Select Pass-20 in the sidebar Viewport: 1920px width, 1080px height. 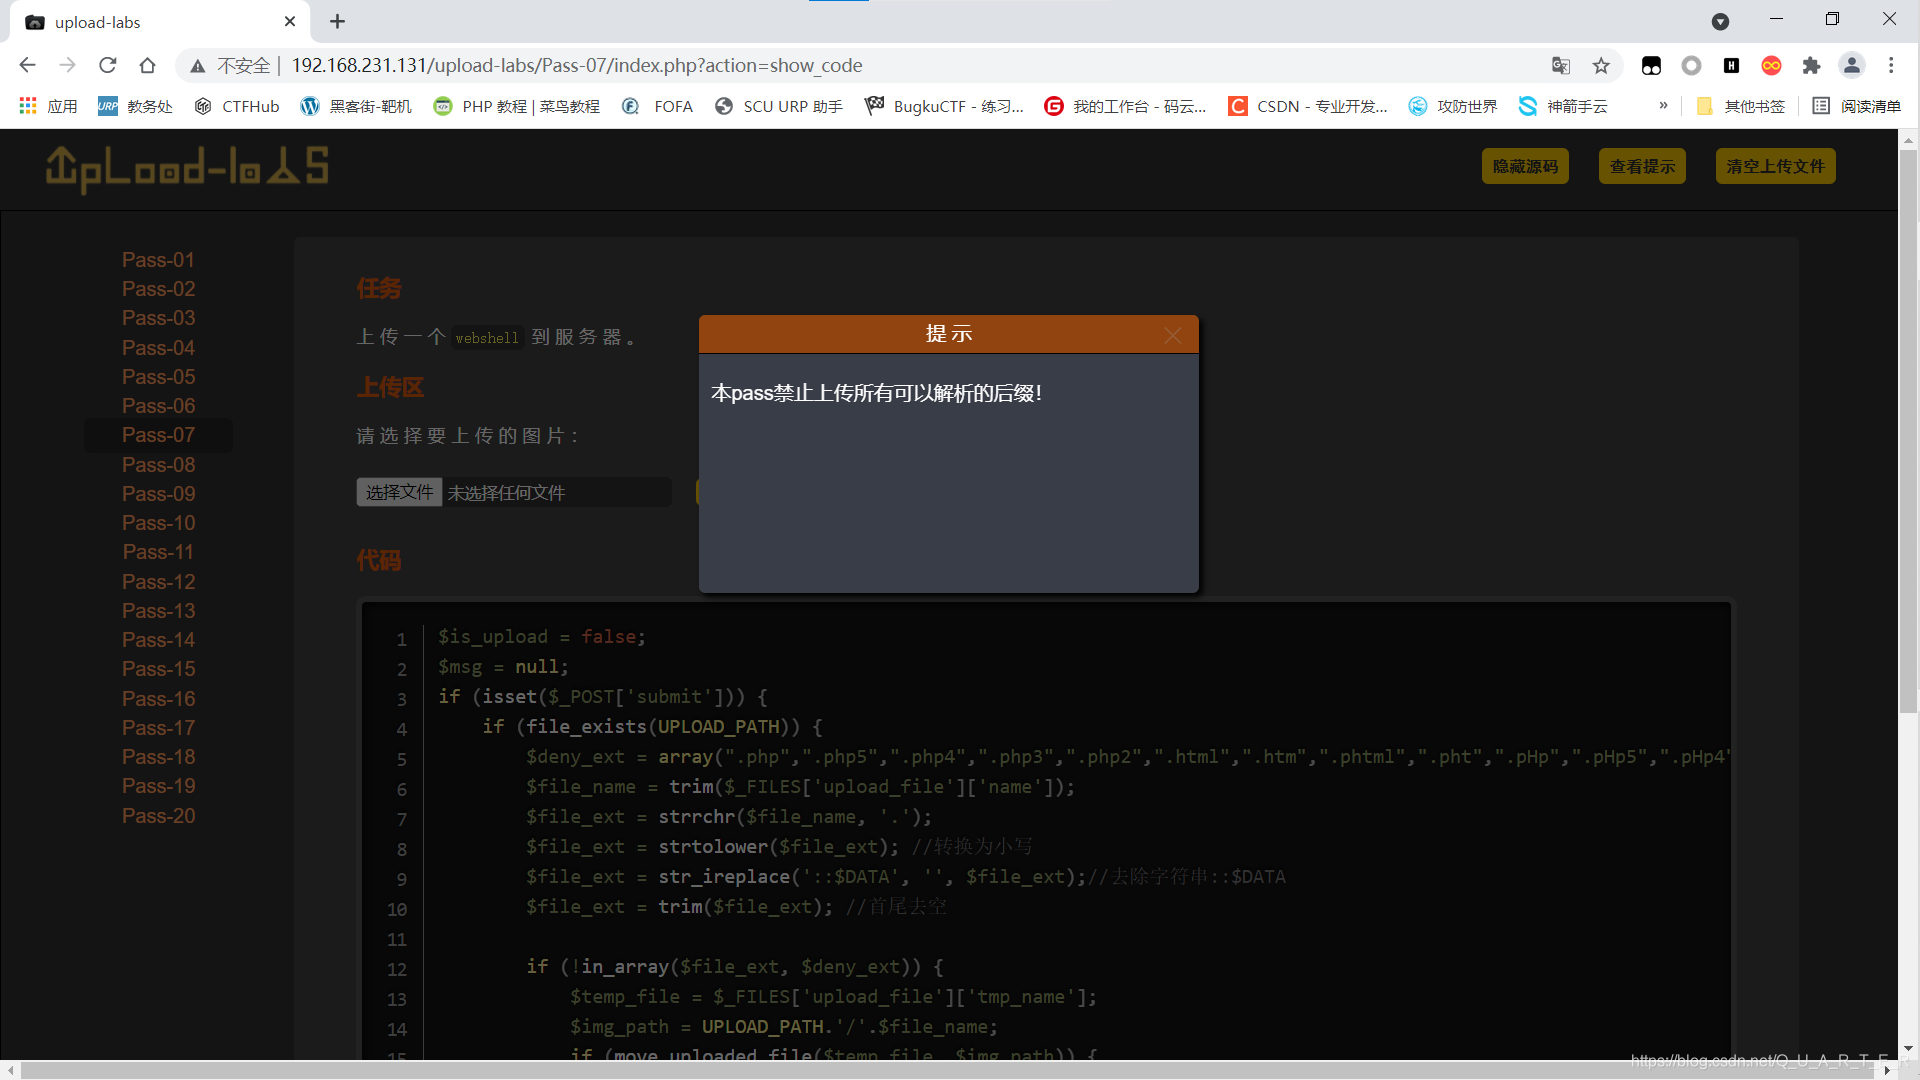pyautogui.click(x=158, y=816)
